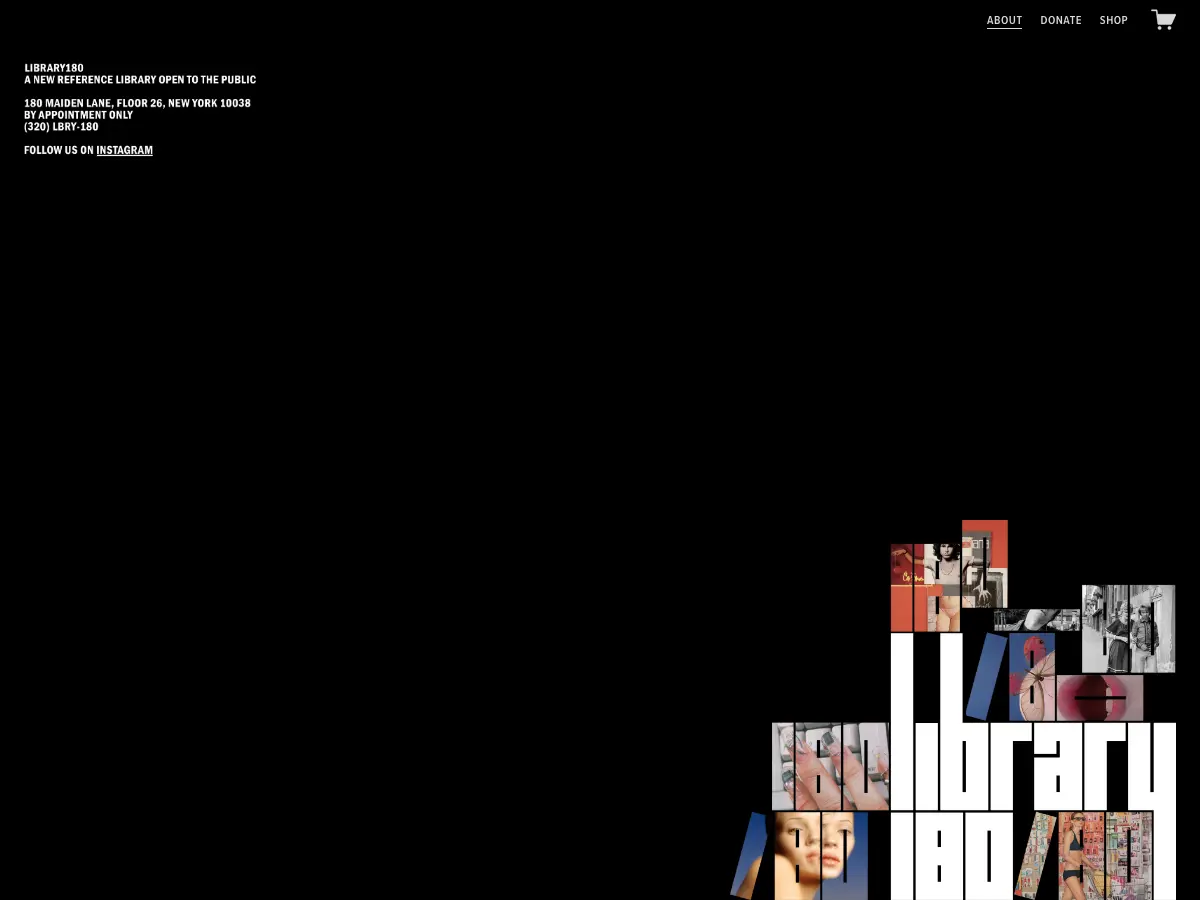Open the Donate page

point(1061,20)
